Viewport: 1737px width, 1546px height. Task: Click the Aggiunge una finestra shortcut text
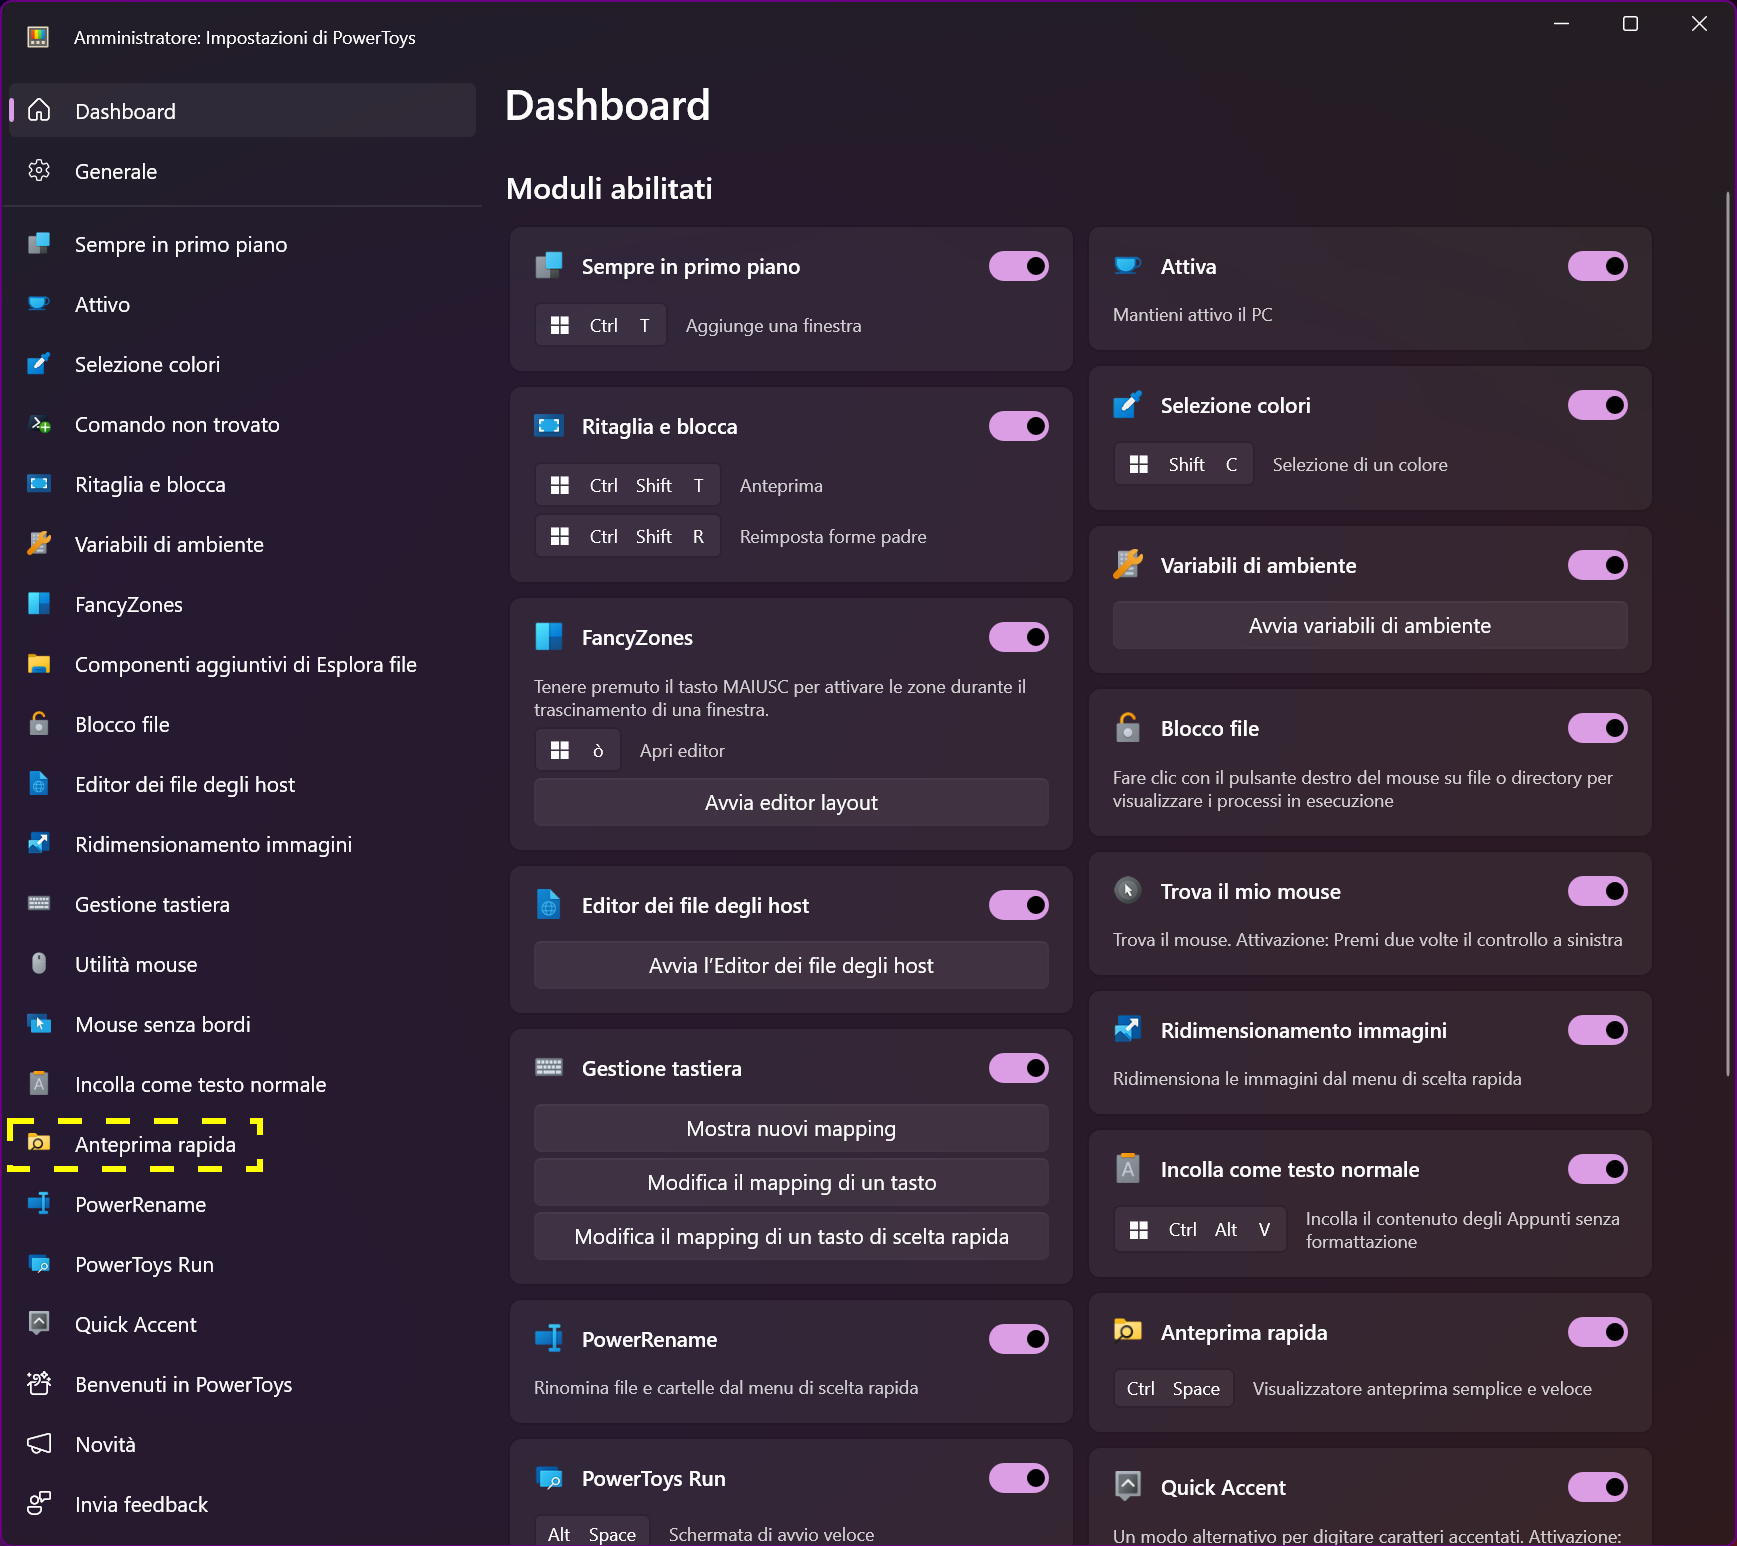coord(773,325)
